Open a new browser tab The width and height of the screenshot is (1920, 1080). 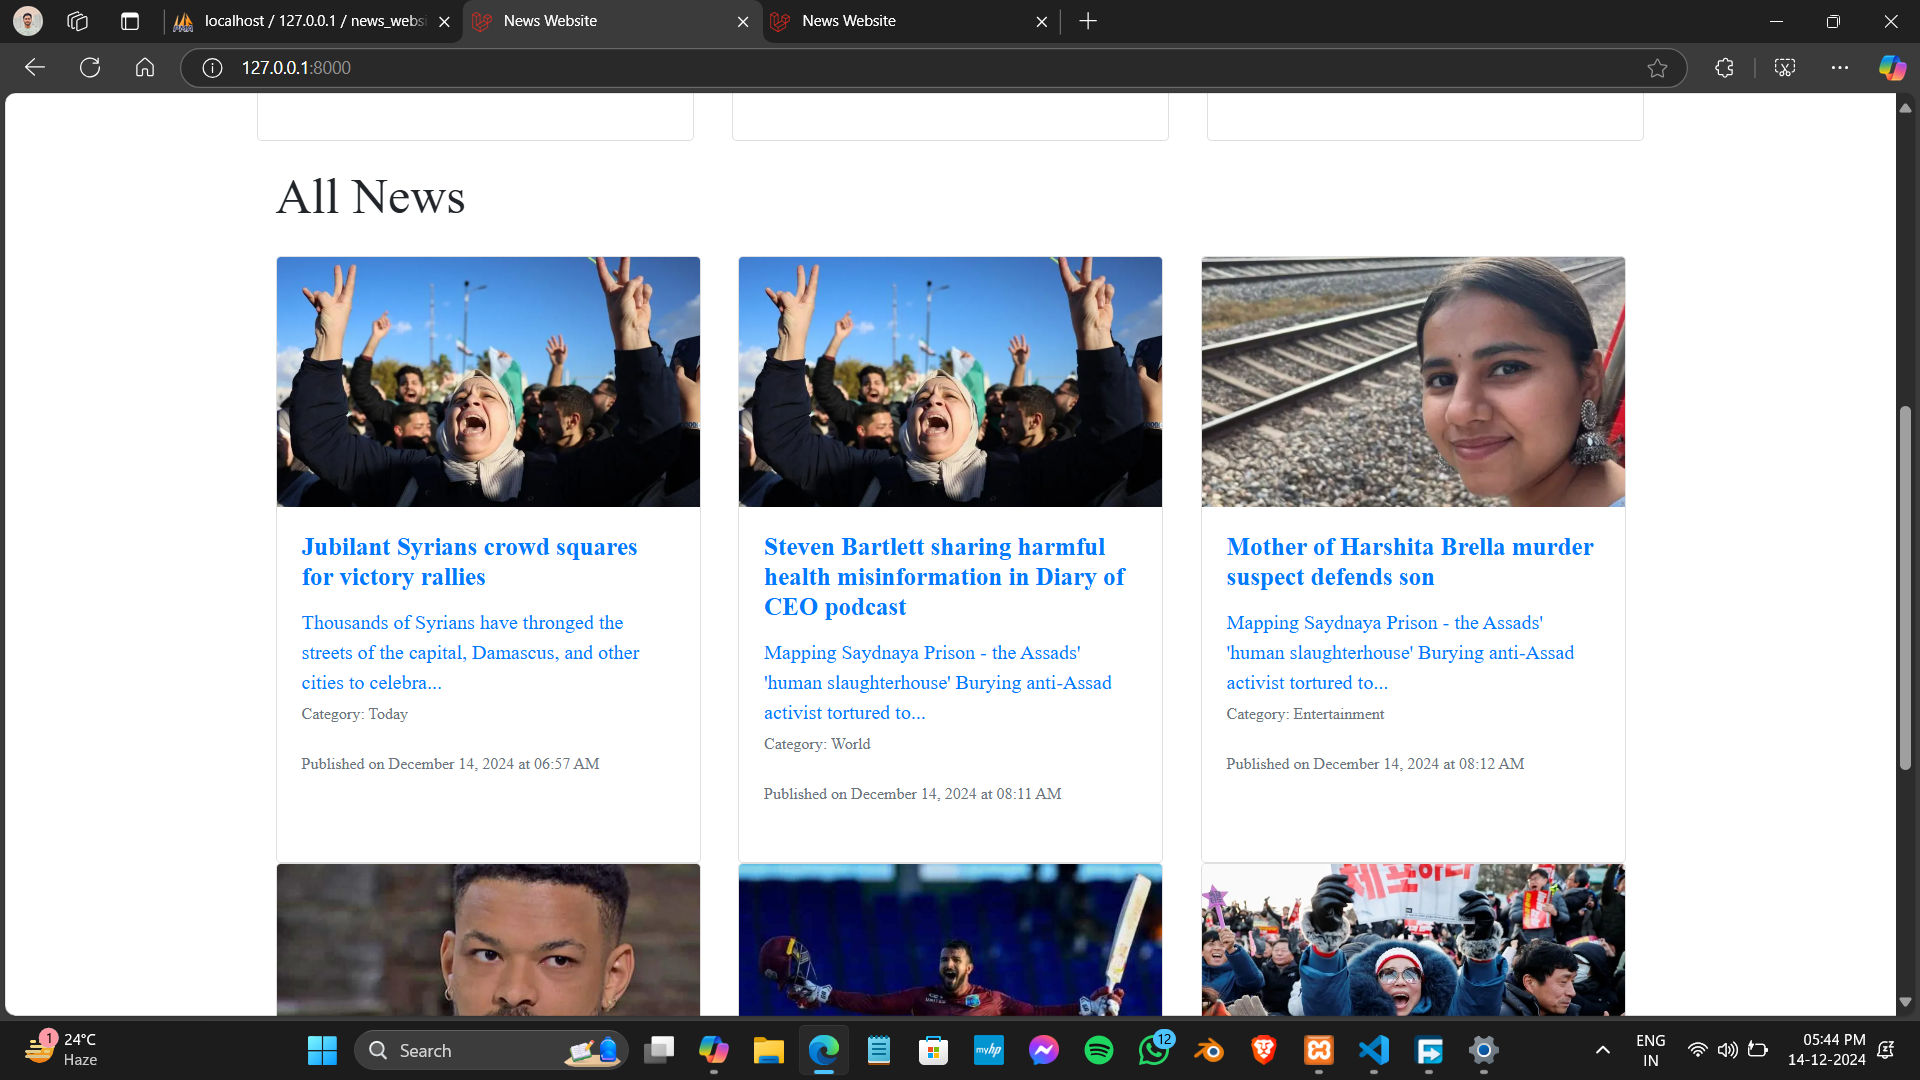pyautogui.click(x=1088, y=21)
